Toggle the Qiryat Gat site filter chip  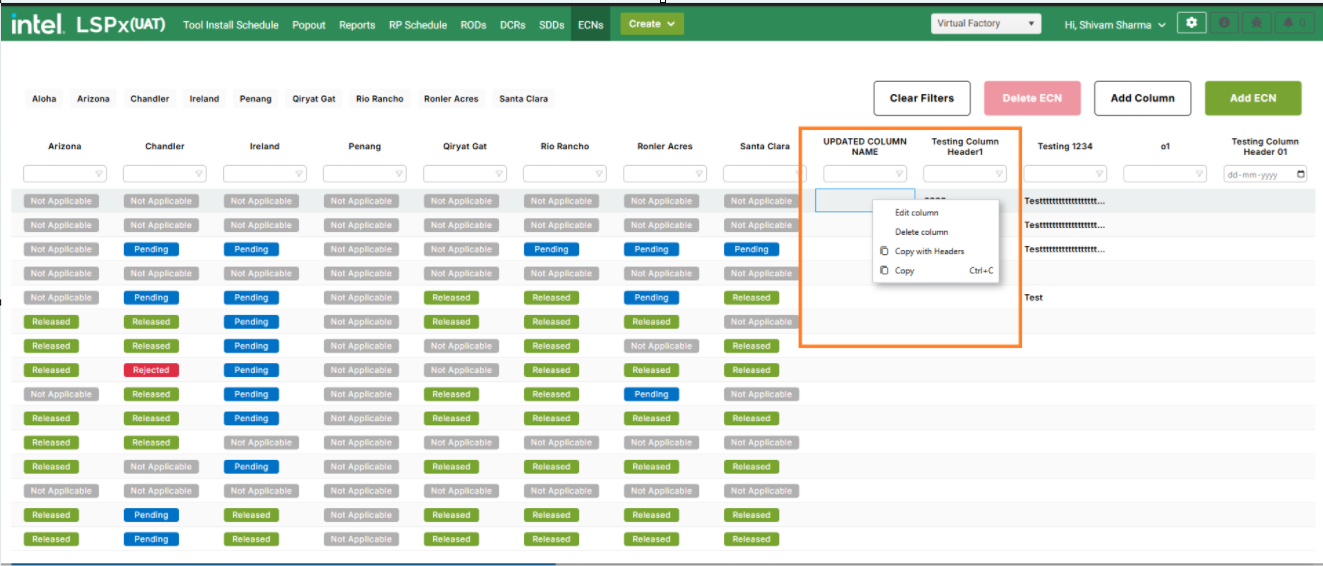coord(313,99)
